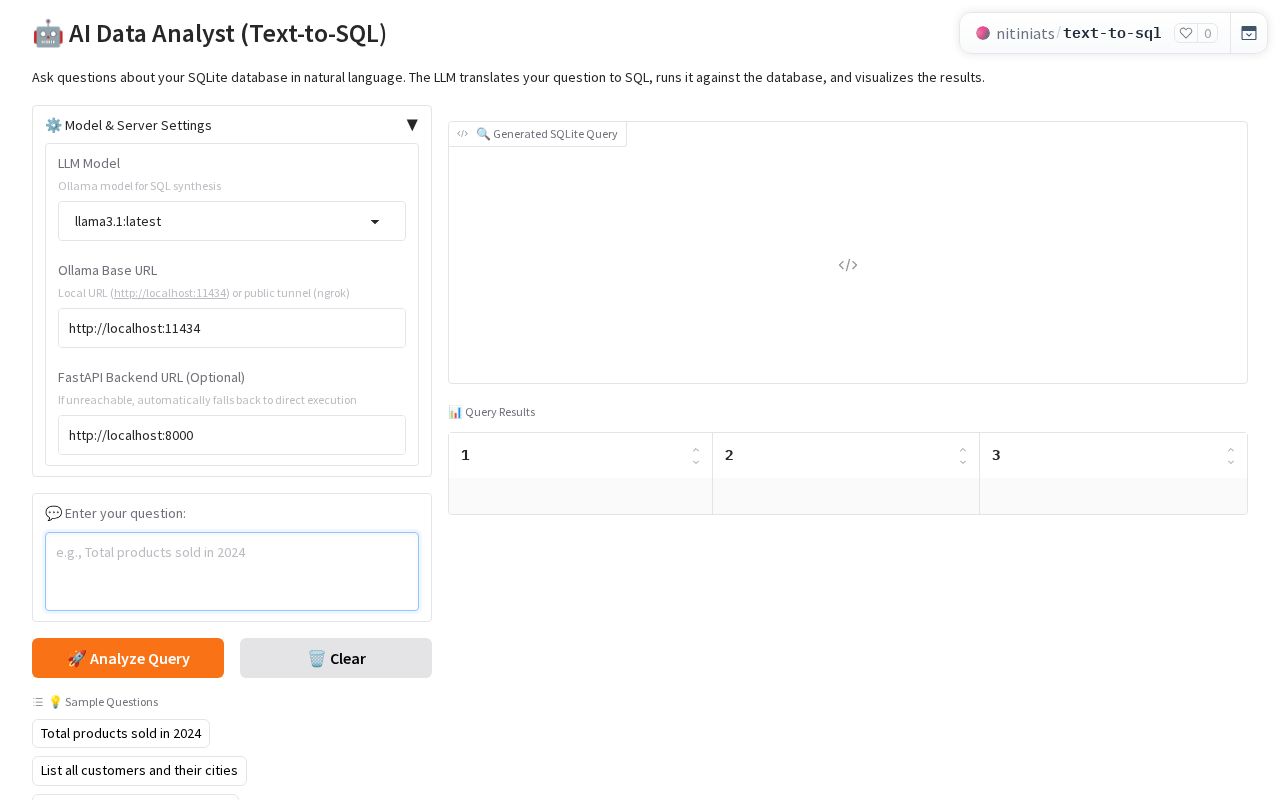Open the nitiniats profile link
The image size is (1280, 800).
click(x=1025, y=33)
